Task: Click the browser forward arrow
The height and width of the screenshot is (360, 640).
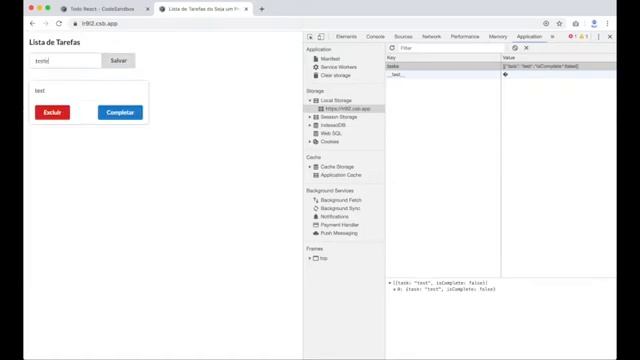Action: click(x=46, y=24)
